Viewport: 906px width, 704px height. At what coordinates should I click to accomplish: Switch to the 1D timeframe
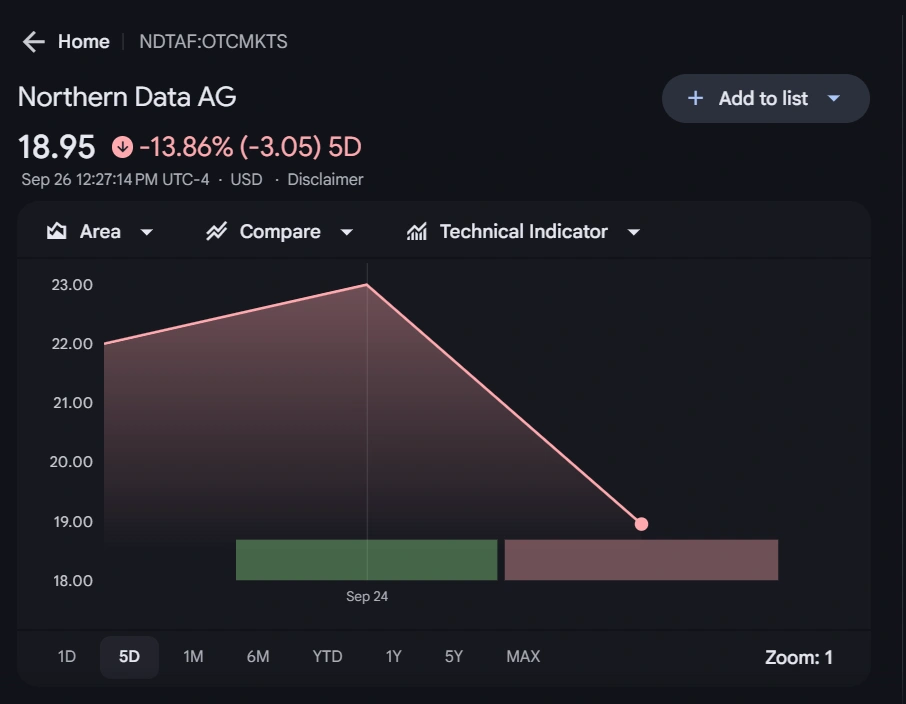click(x=66, y=657)
